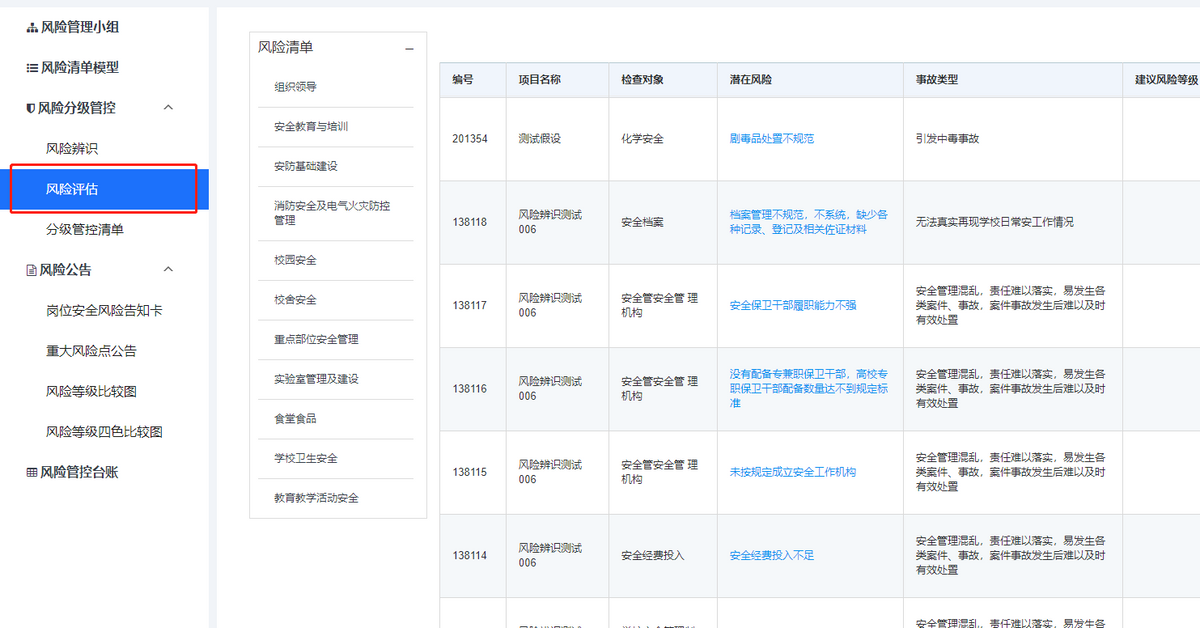The width and height of the screenshot is (1200, 628).
Task: Select 安防基础建设 in the risk list
Action: 306,166
